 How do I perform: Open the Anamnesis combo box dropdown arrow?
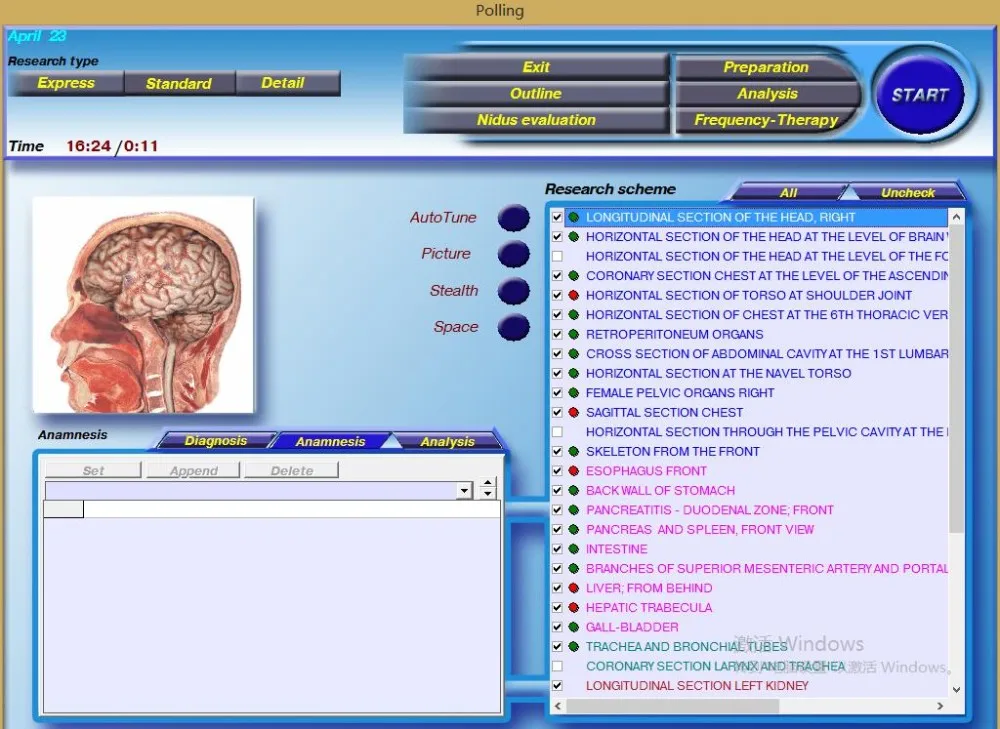coord(464,490)
